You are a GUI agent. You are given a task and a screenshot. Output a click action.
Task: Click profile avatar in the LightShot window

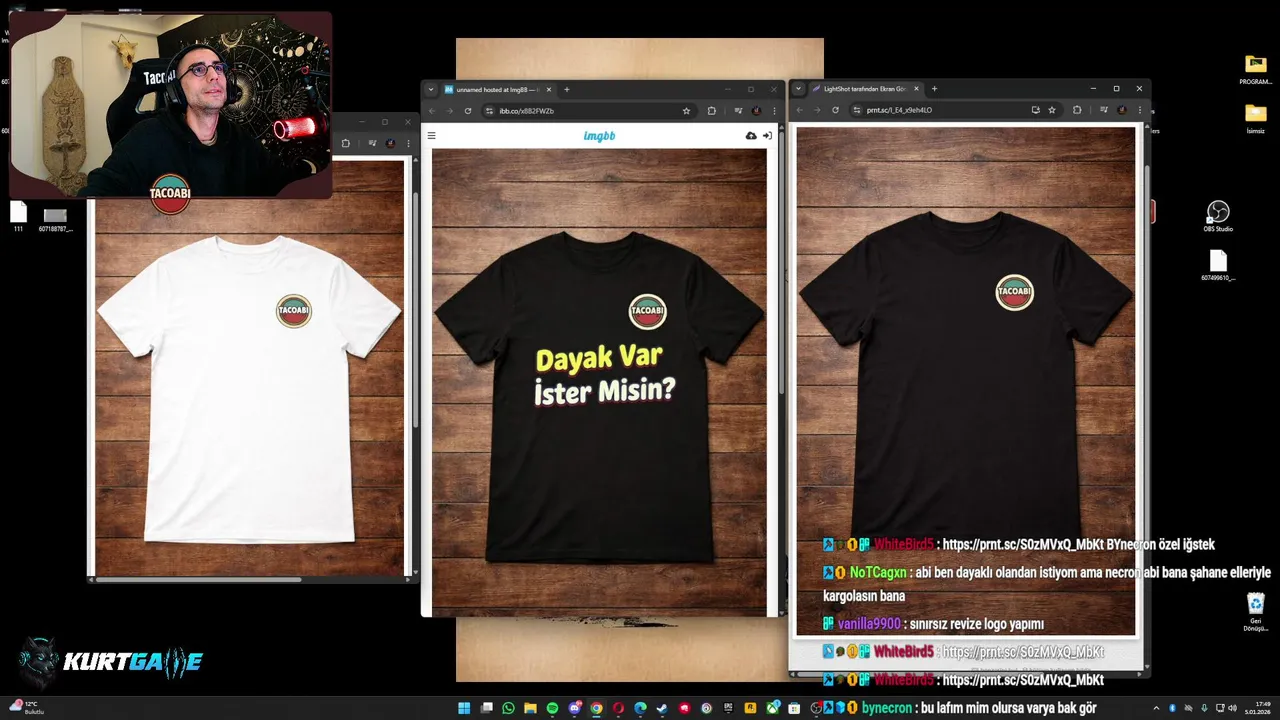coord(1122,110)
